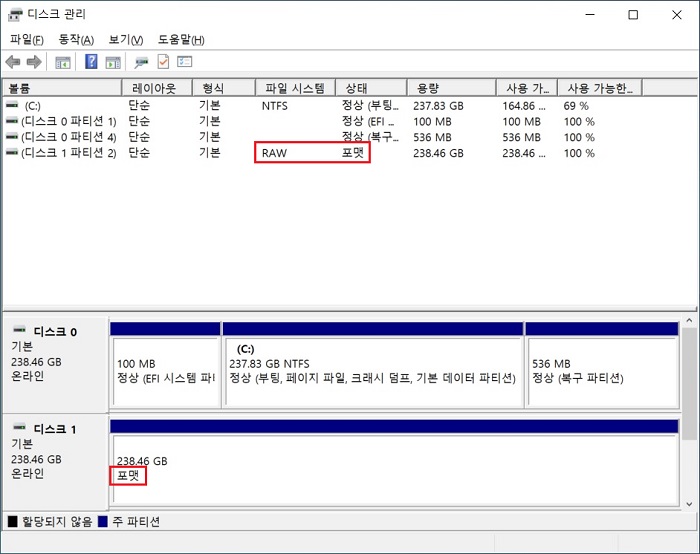
Task: Select the 536 MB recovery partition block
Action: click(x=602, y=365)
